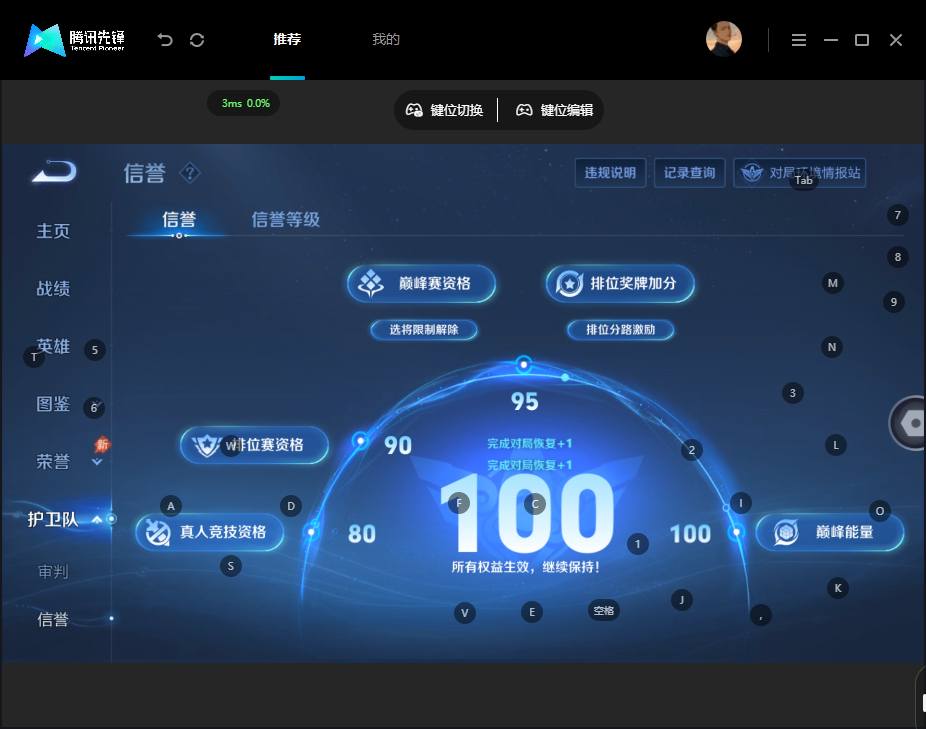Click the key marker D
The height and width of the screenshot is (729, 926).
click(291, 506)
